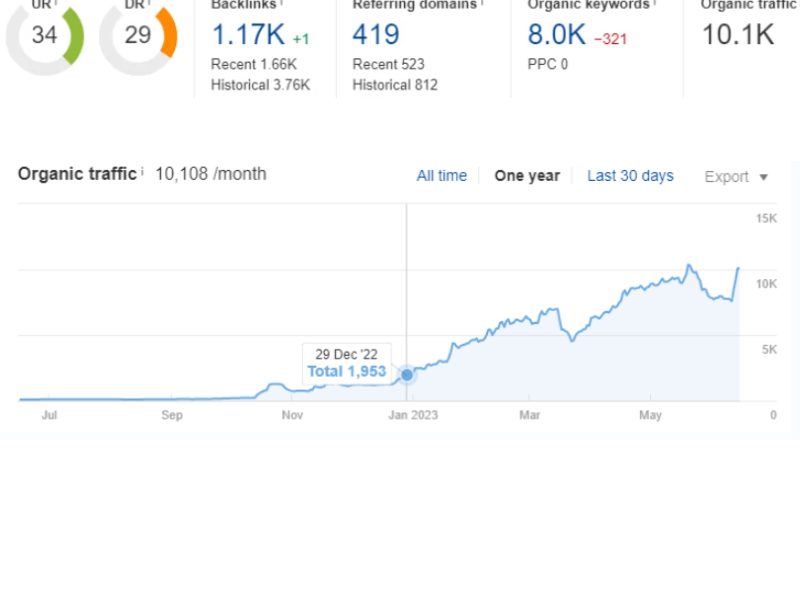The width and height of the screenshot is (800, 600).
Task: Open the Export dropdown menu
Action: (736, 177)
